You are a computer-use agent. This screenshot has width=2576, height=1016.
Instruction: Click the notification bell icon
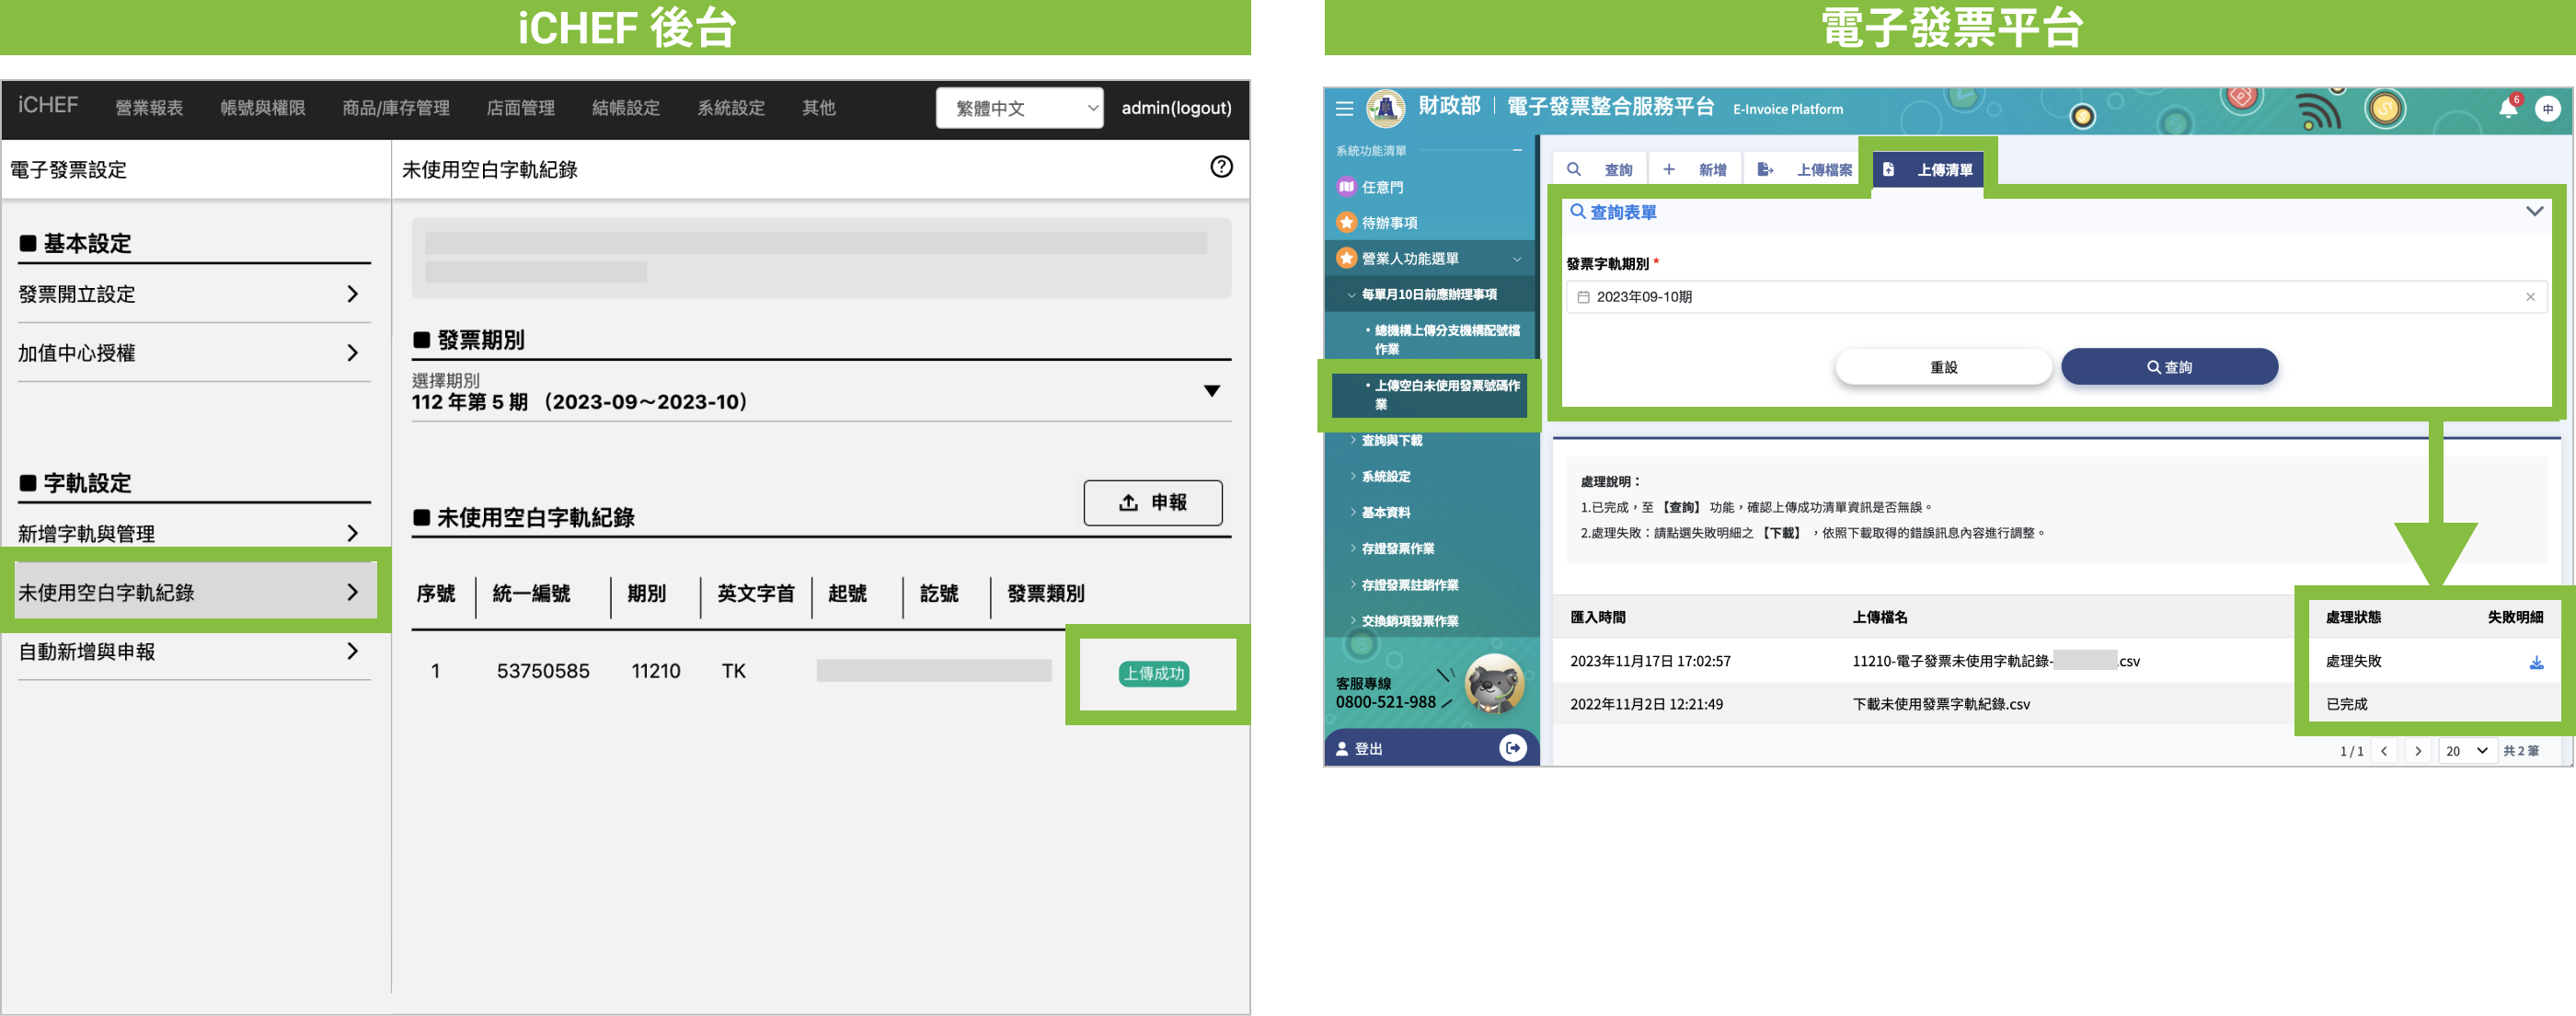tap(2507, 109)
